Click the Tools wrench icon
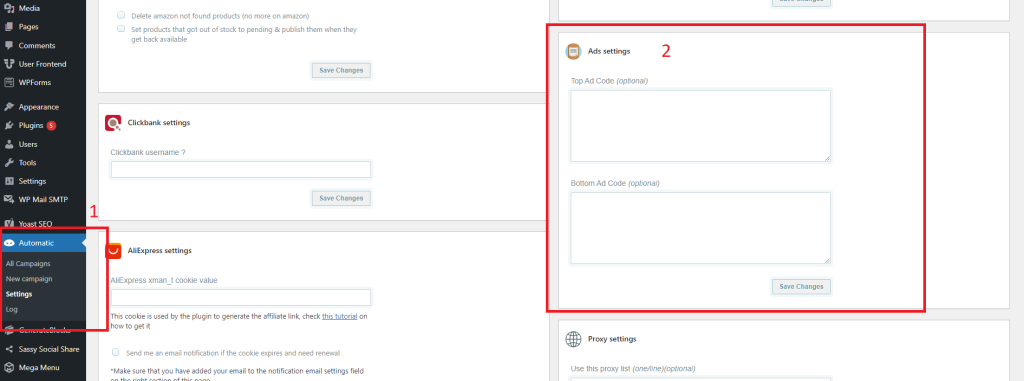Image resolution: width=1024 pixels, height=381 pixels. coord(9,162)
